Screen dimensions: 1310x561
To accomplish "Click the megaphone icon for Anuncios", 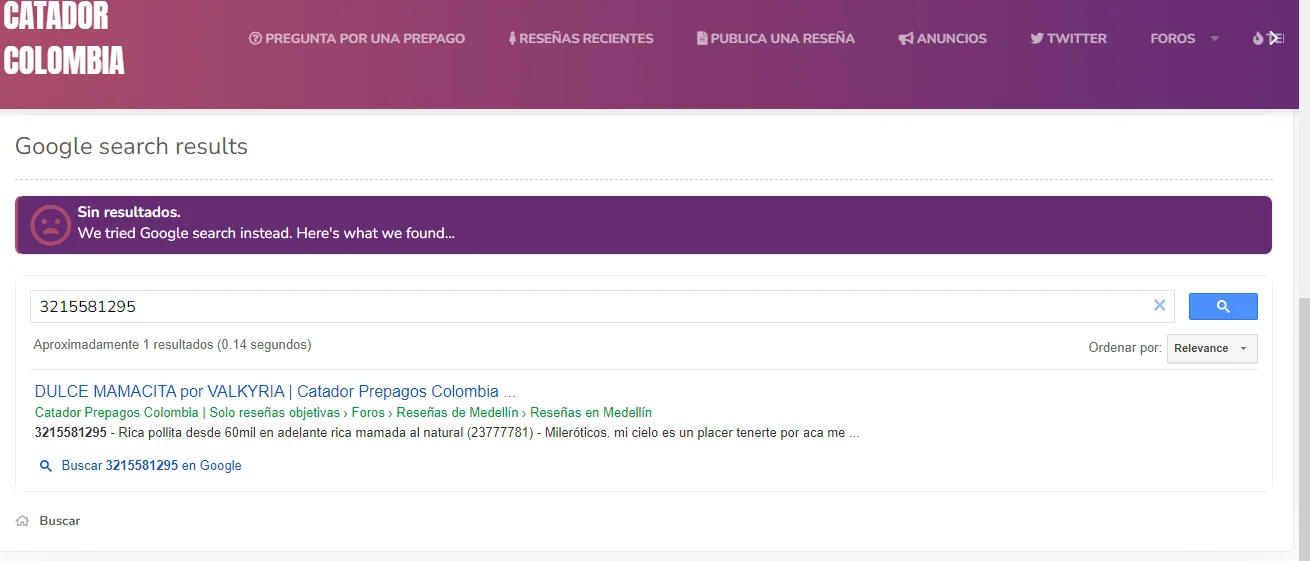I will click(x=906, y=39).
